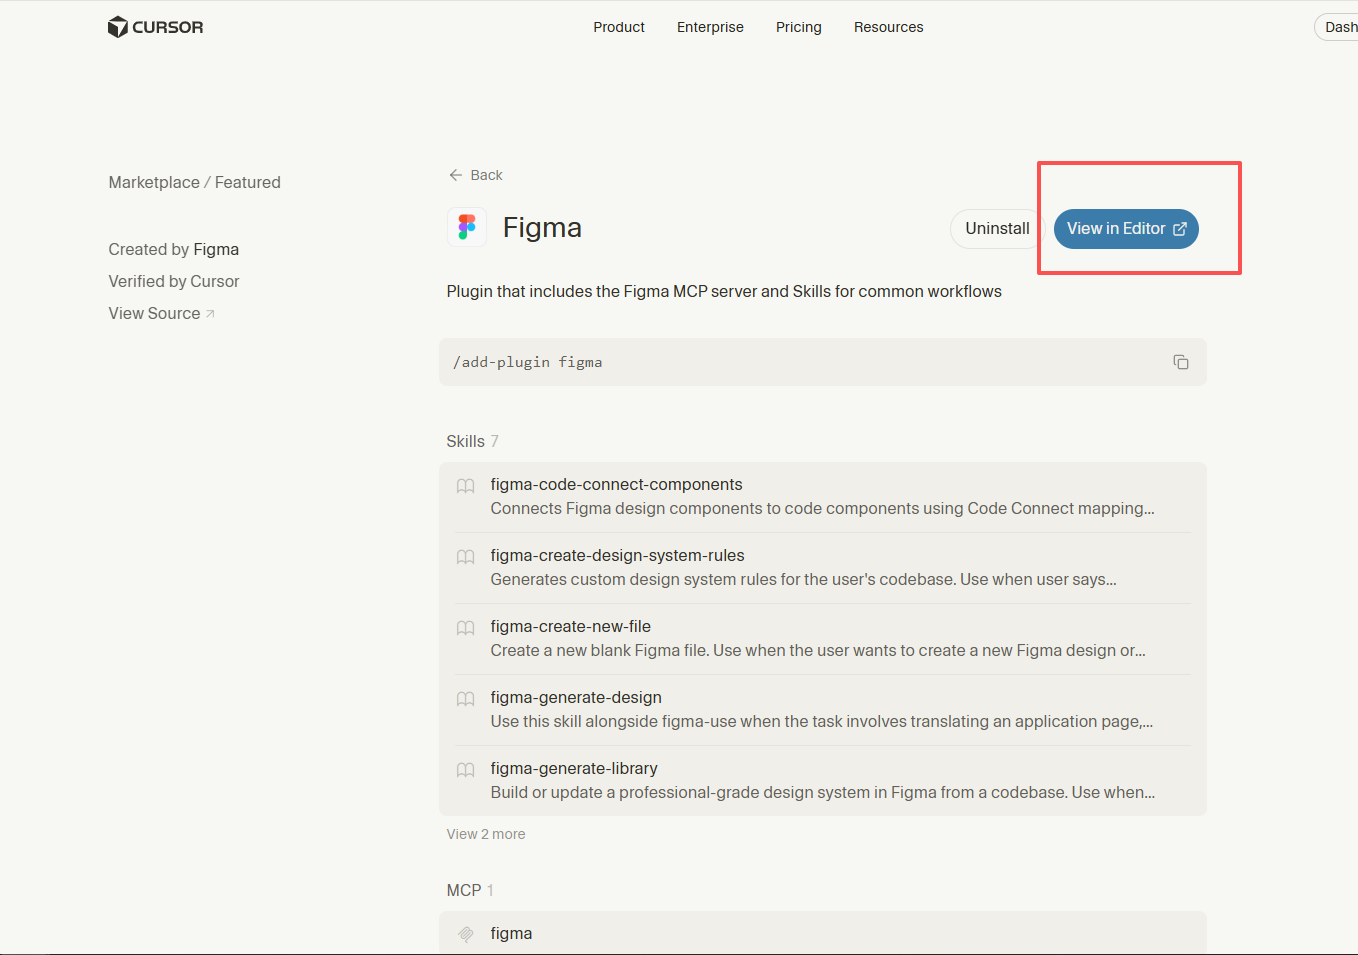The width and height of the screenshot is (1358, 955).
Task: Click the description starting 'Build or update a professional-grade'
Action: tap(823, 793)
